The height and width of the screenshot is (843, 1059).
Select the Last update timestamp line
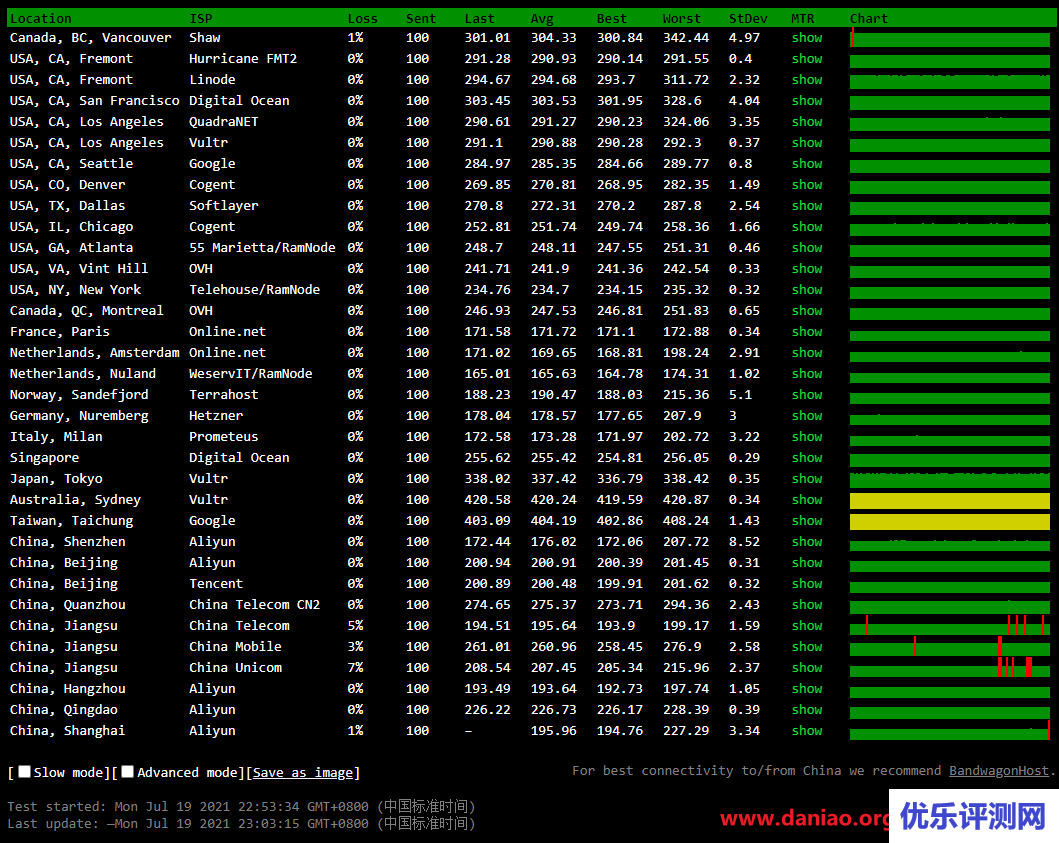(242, 824)
